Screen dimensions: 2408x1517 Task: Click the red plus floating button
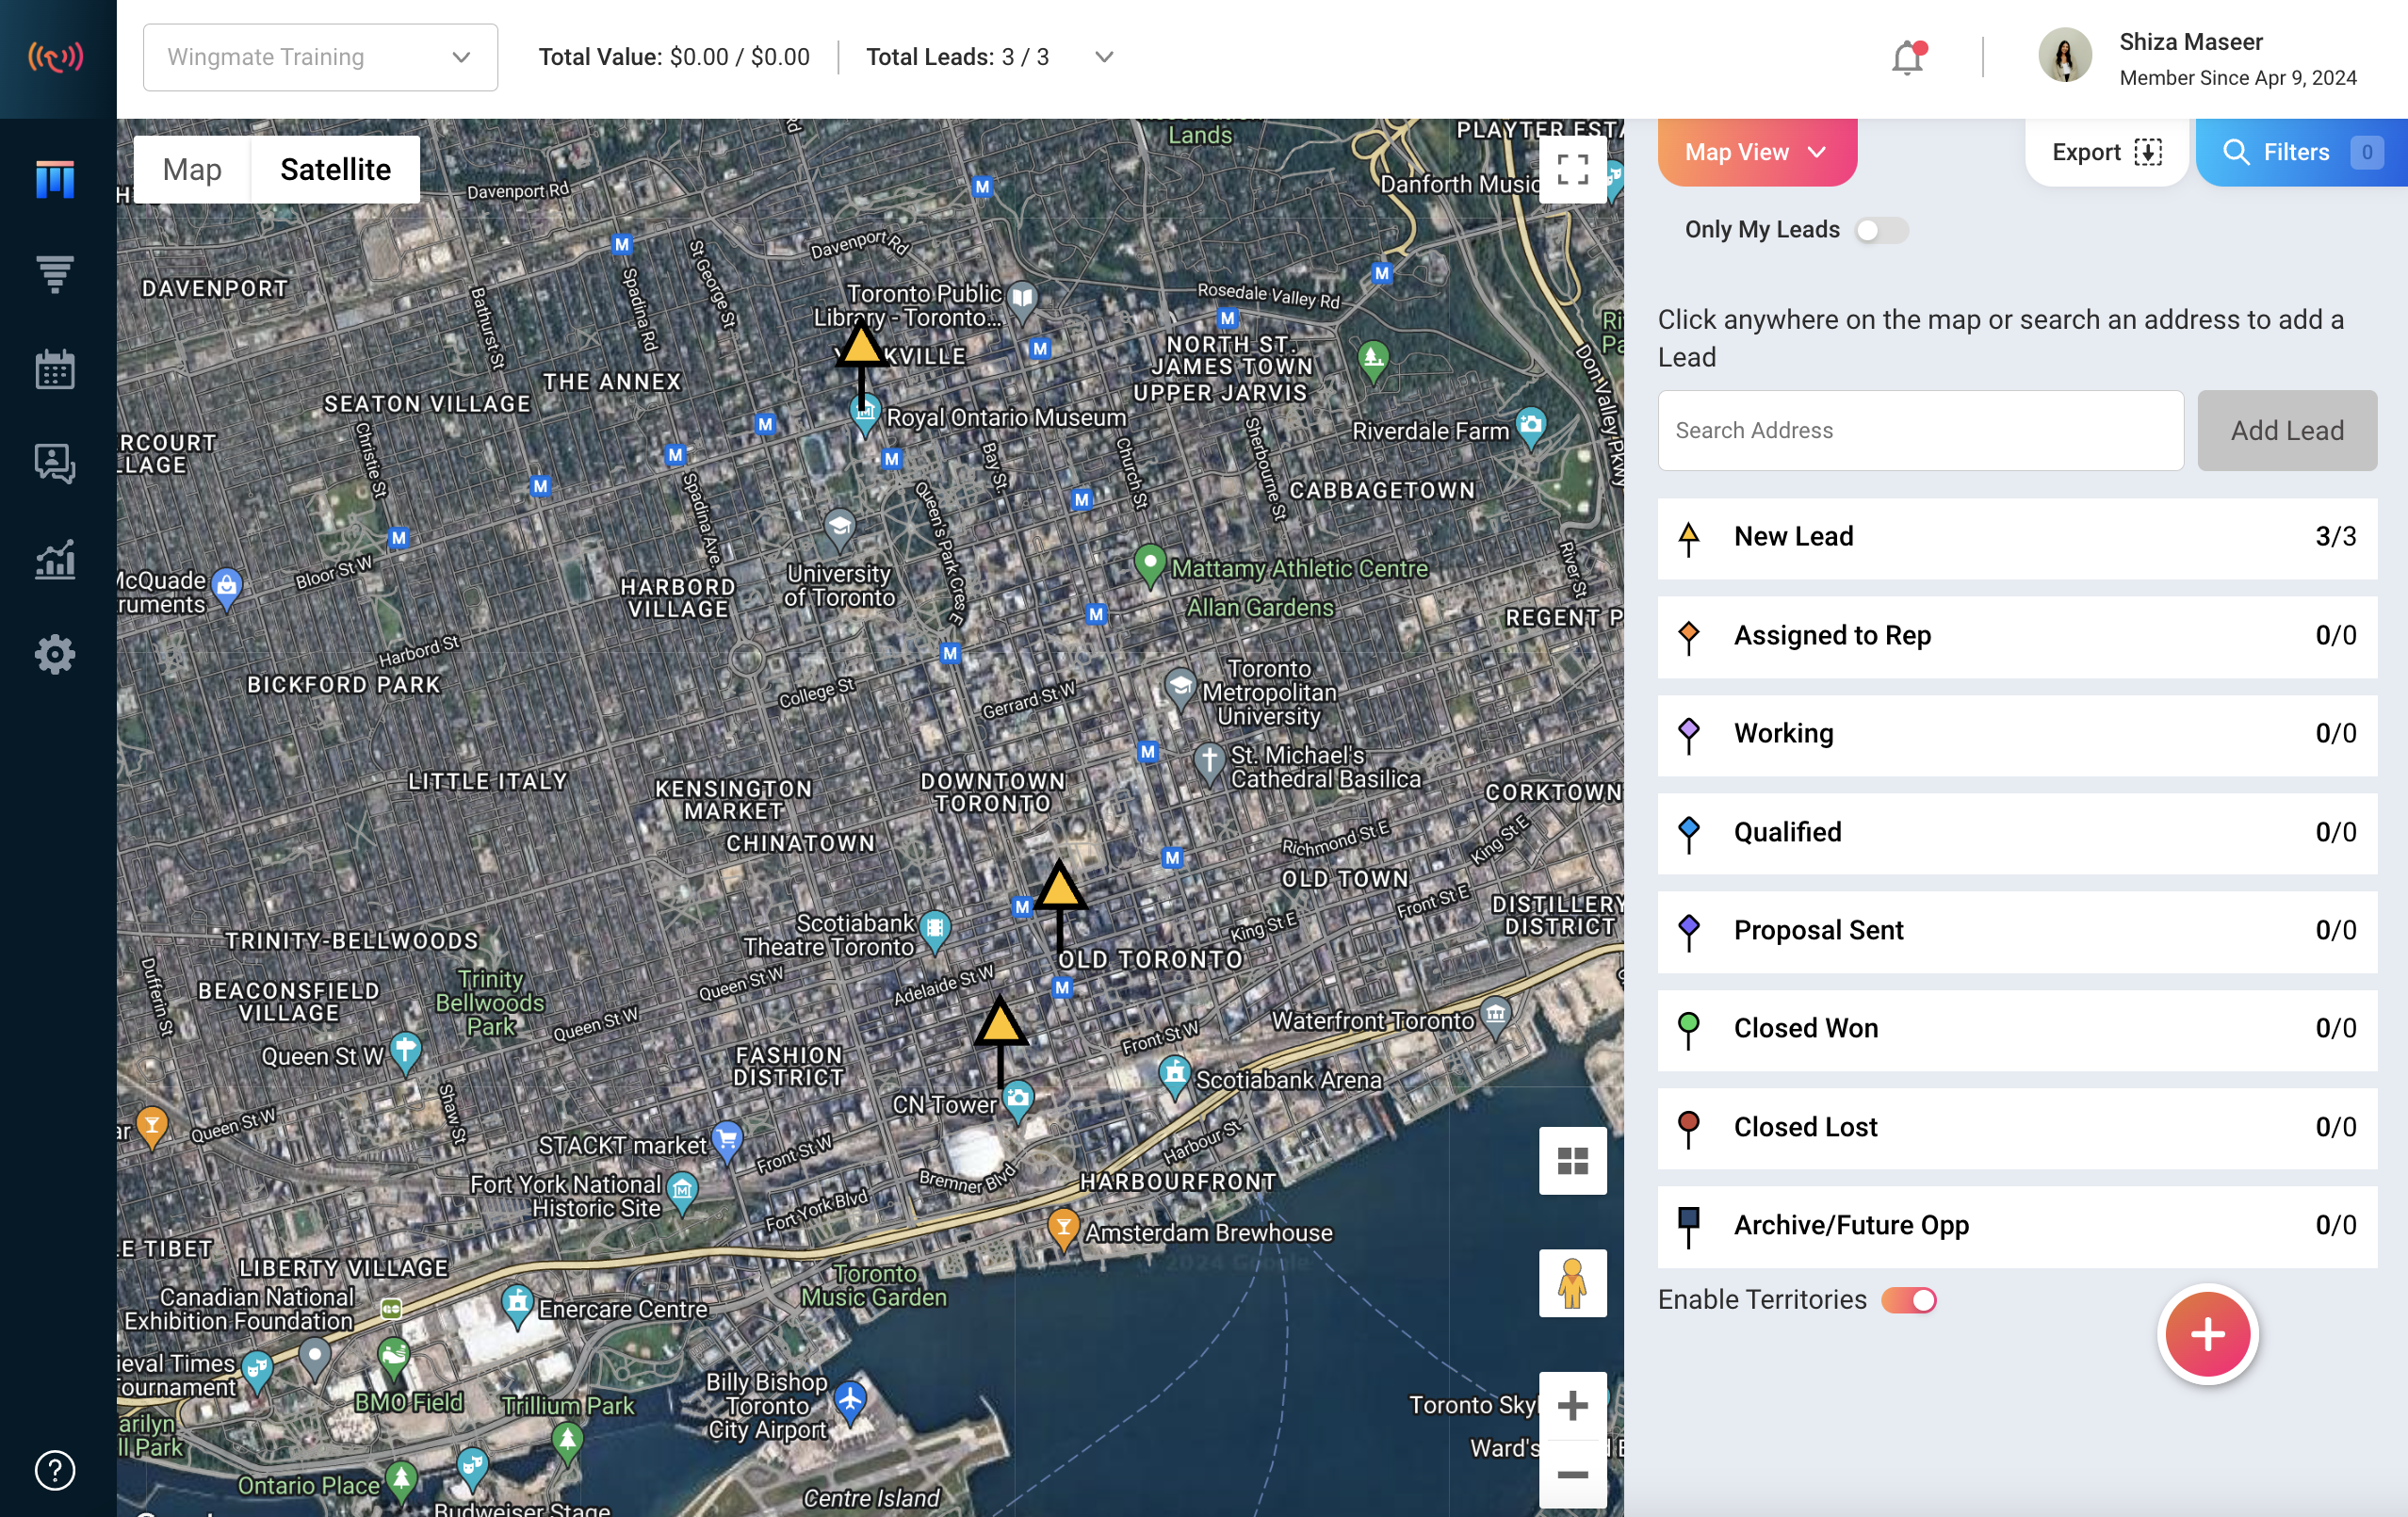pyautogui.click(x=2207, y=1333)
